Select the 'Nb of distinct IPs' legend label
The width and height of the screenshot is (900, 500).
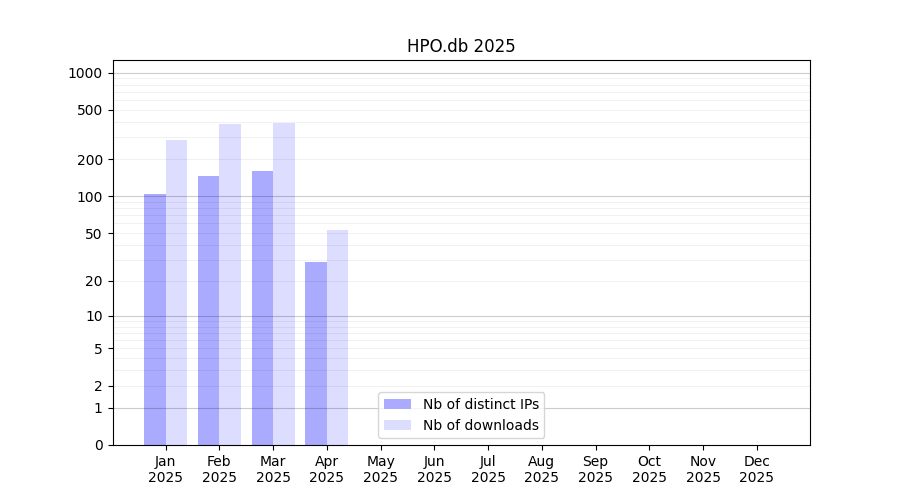click(480, 404)
